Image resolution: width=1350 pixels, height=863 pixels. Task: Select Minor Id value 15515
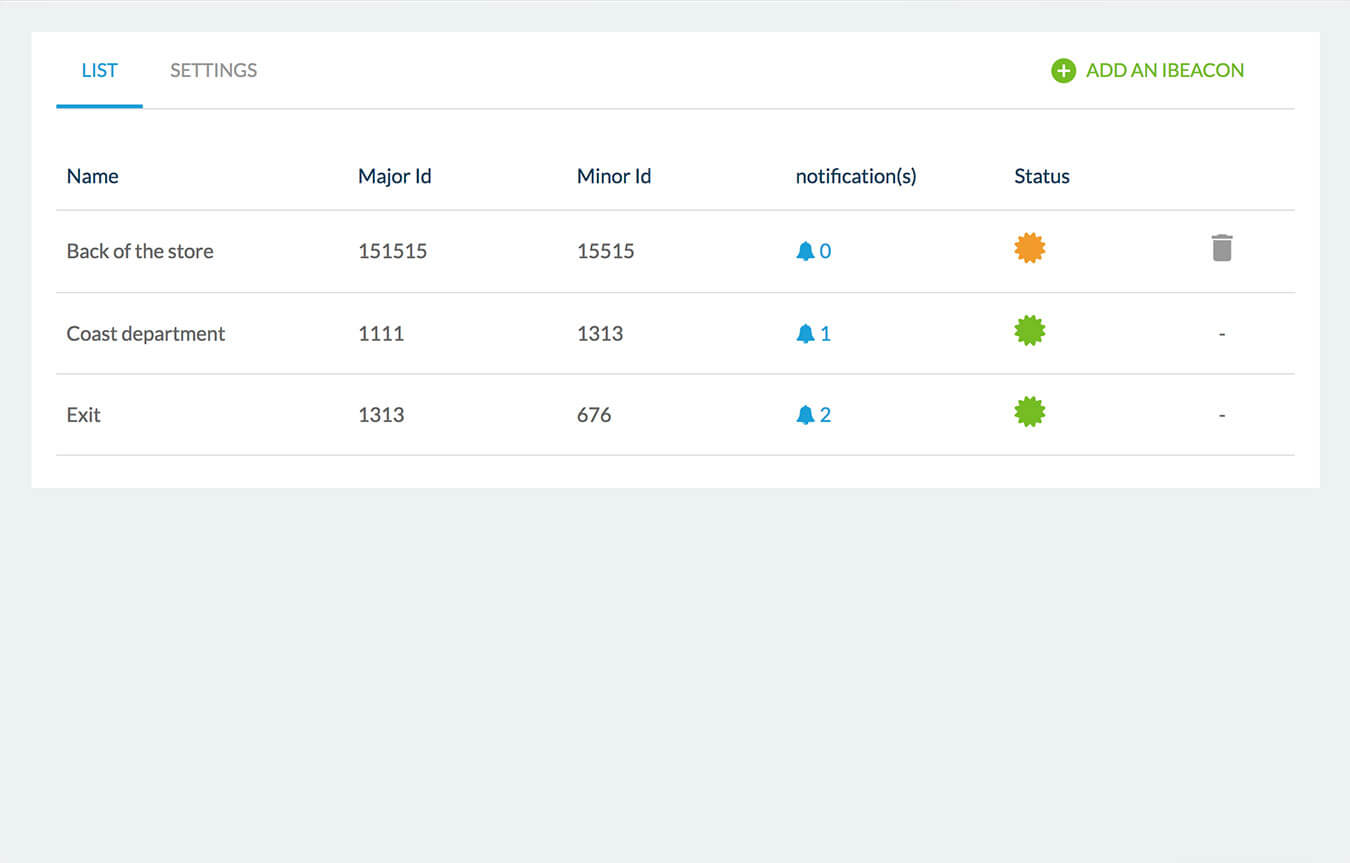606,251
